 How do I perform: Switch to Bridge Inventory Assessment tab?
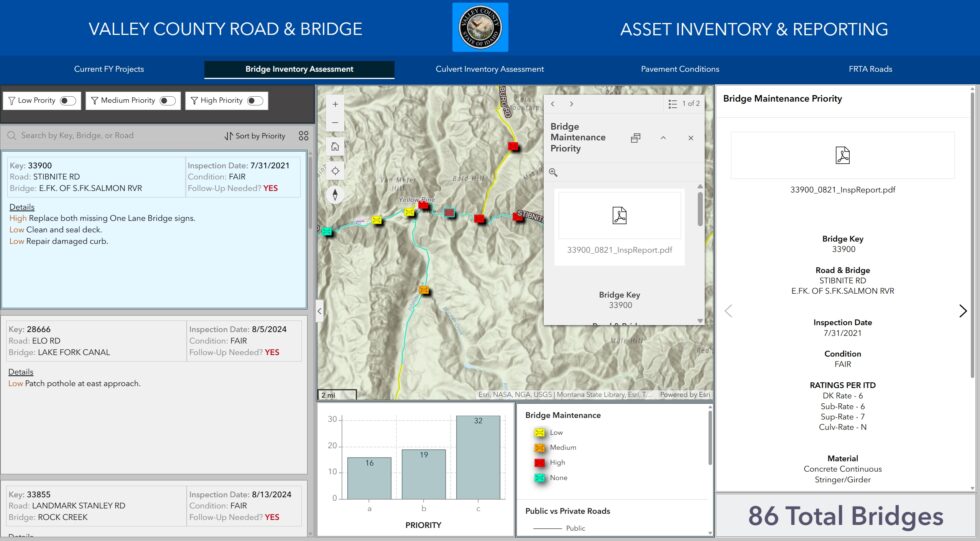pos(299,69)
